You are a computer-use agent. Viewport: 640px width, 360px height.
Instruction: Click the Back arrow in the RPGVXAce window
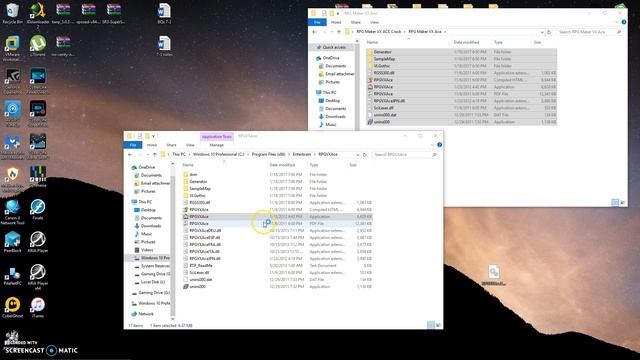(130, 155)
